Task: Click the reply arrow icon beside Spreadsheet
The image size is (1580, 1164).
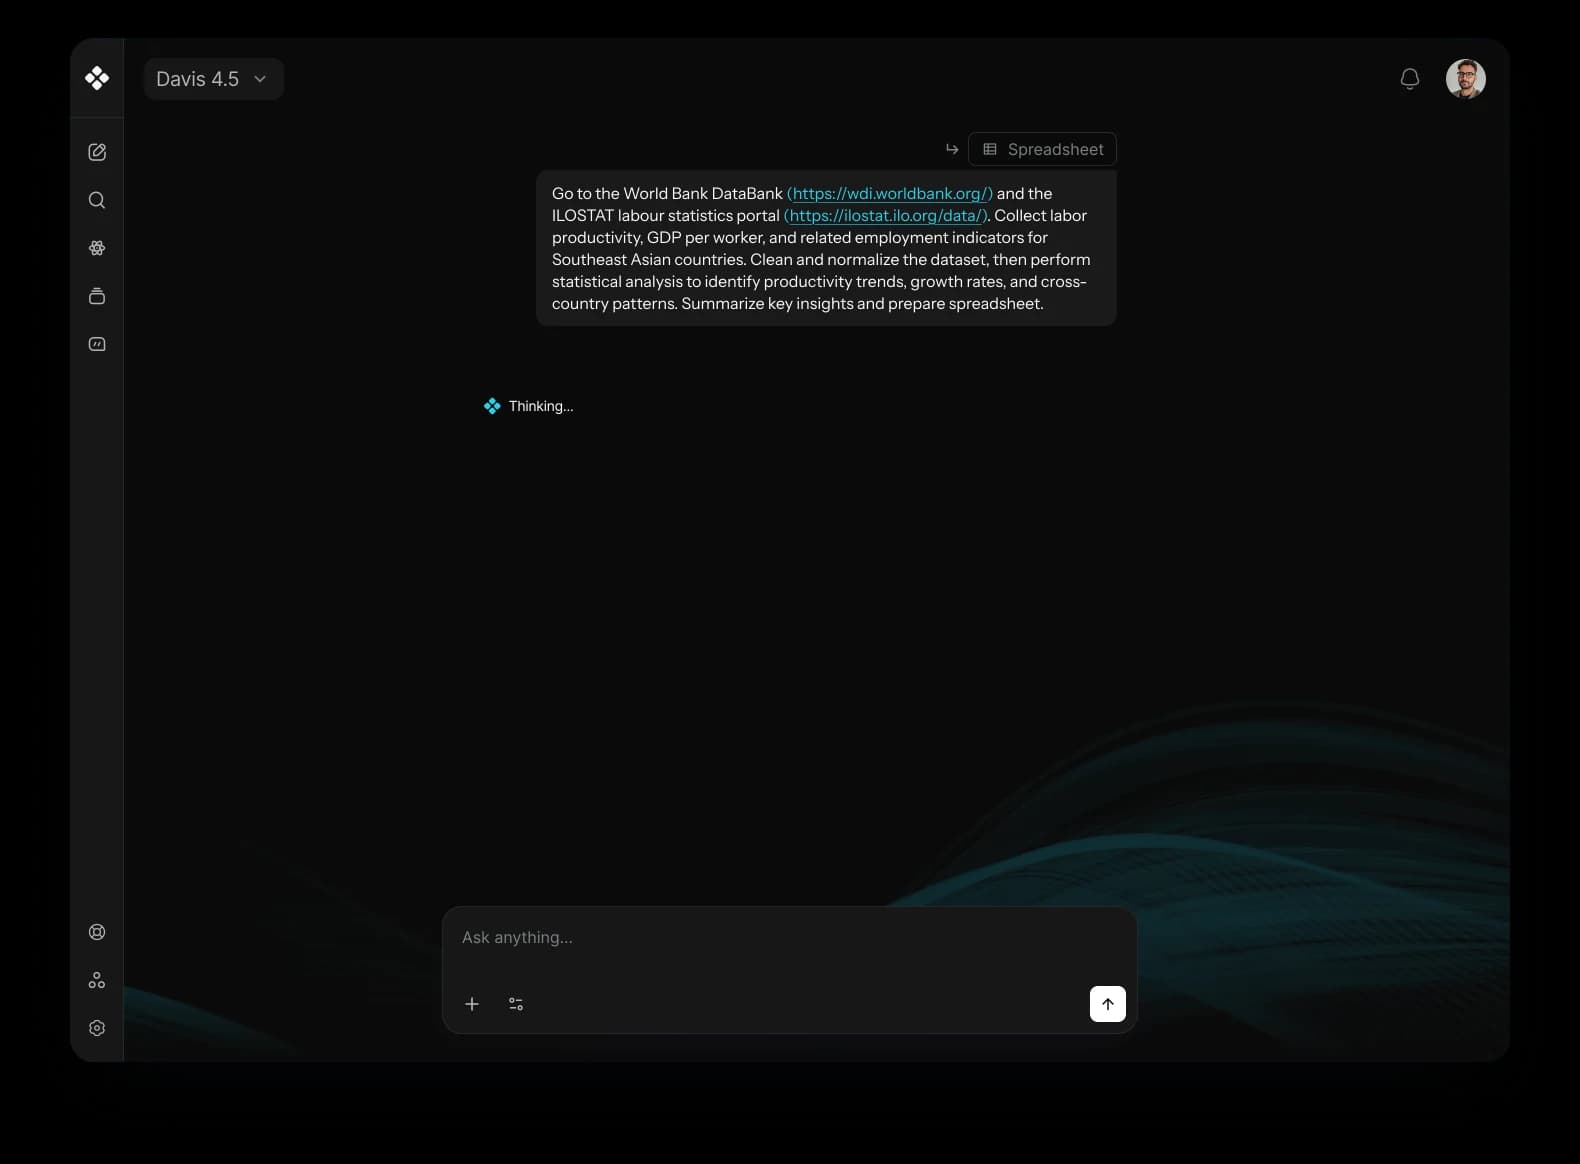Action: click(x=952, y=149)
